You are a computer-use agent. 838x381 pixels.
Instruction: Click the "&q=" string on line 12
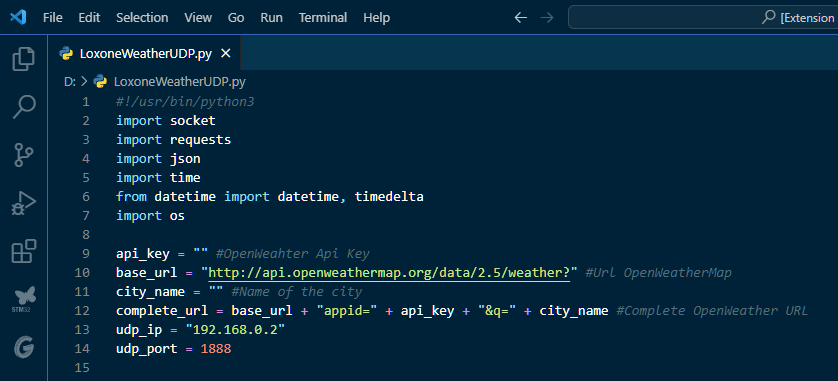coord(496,310)
